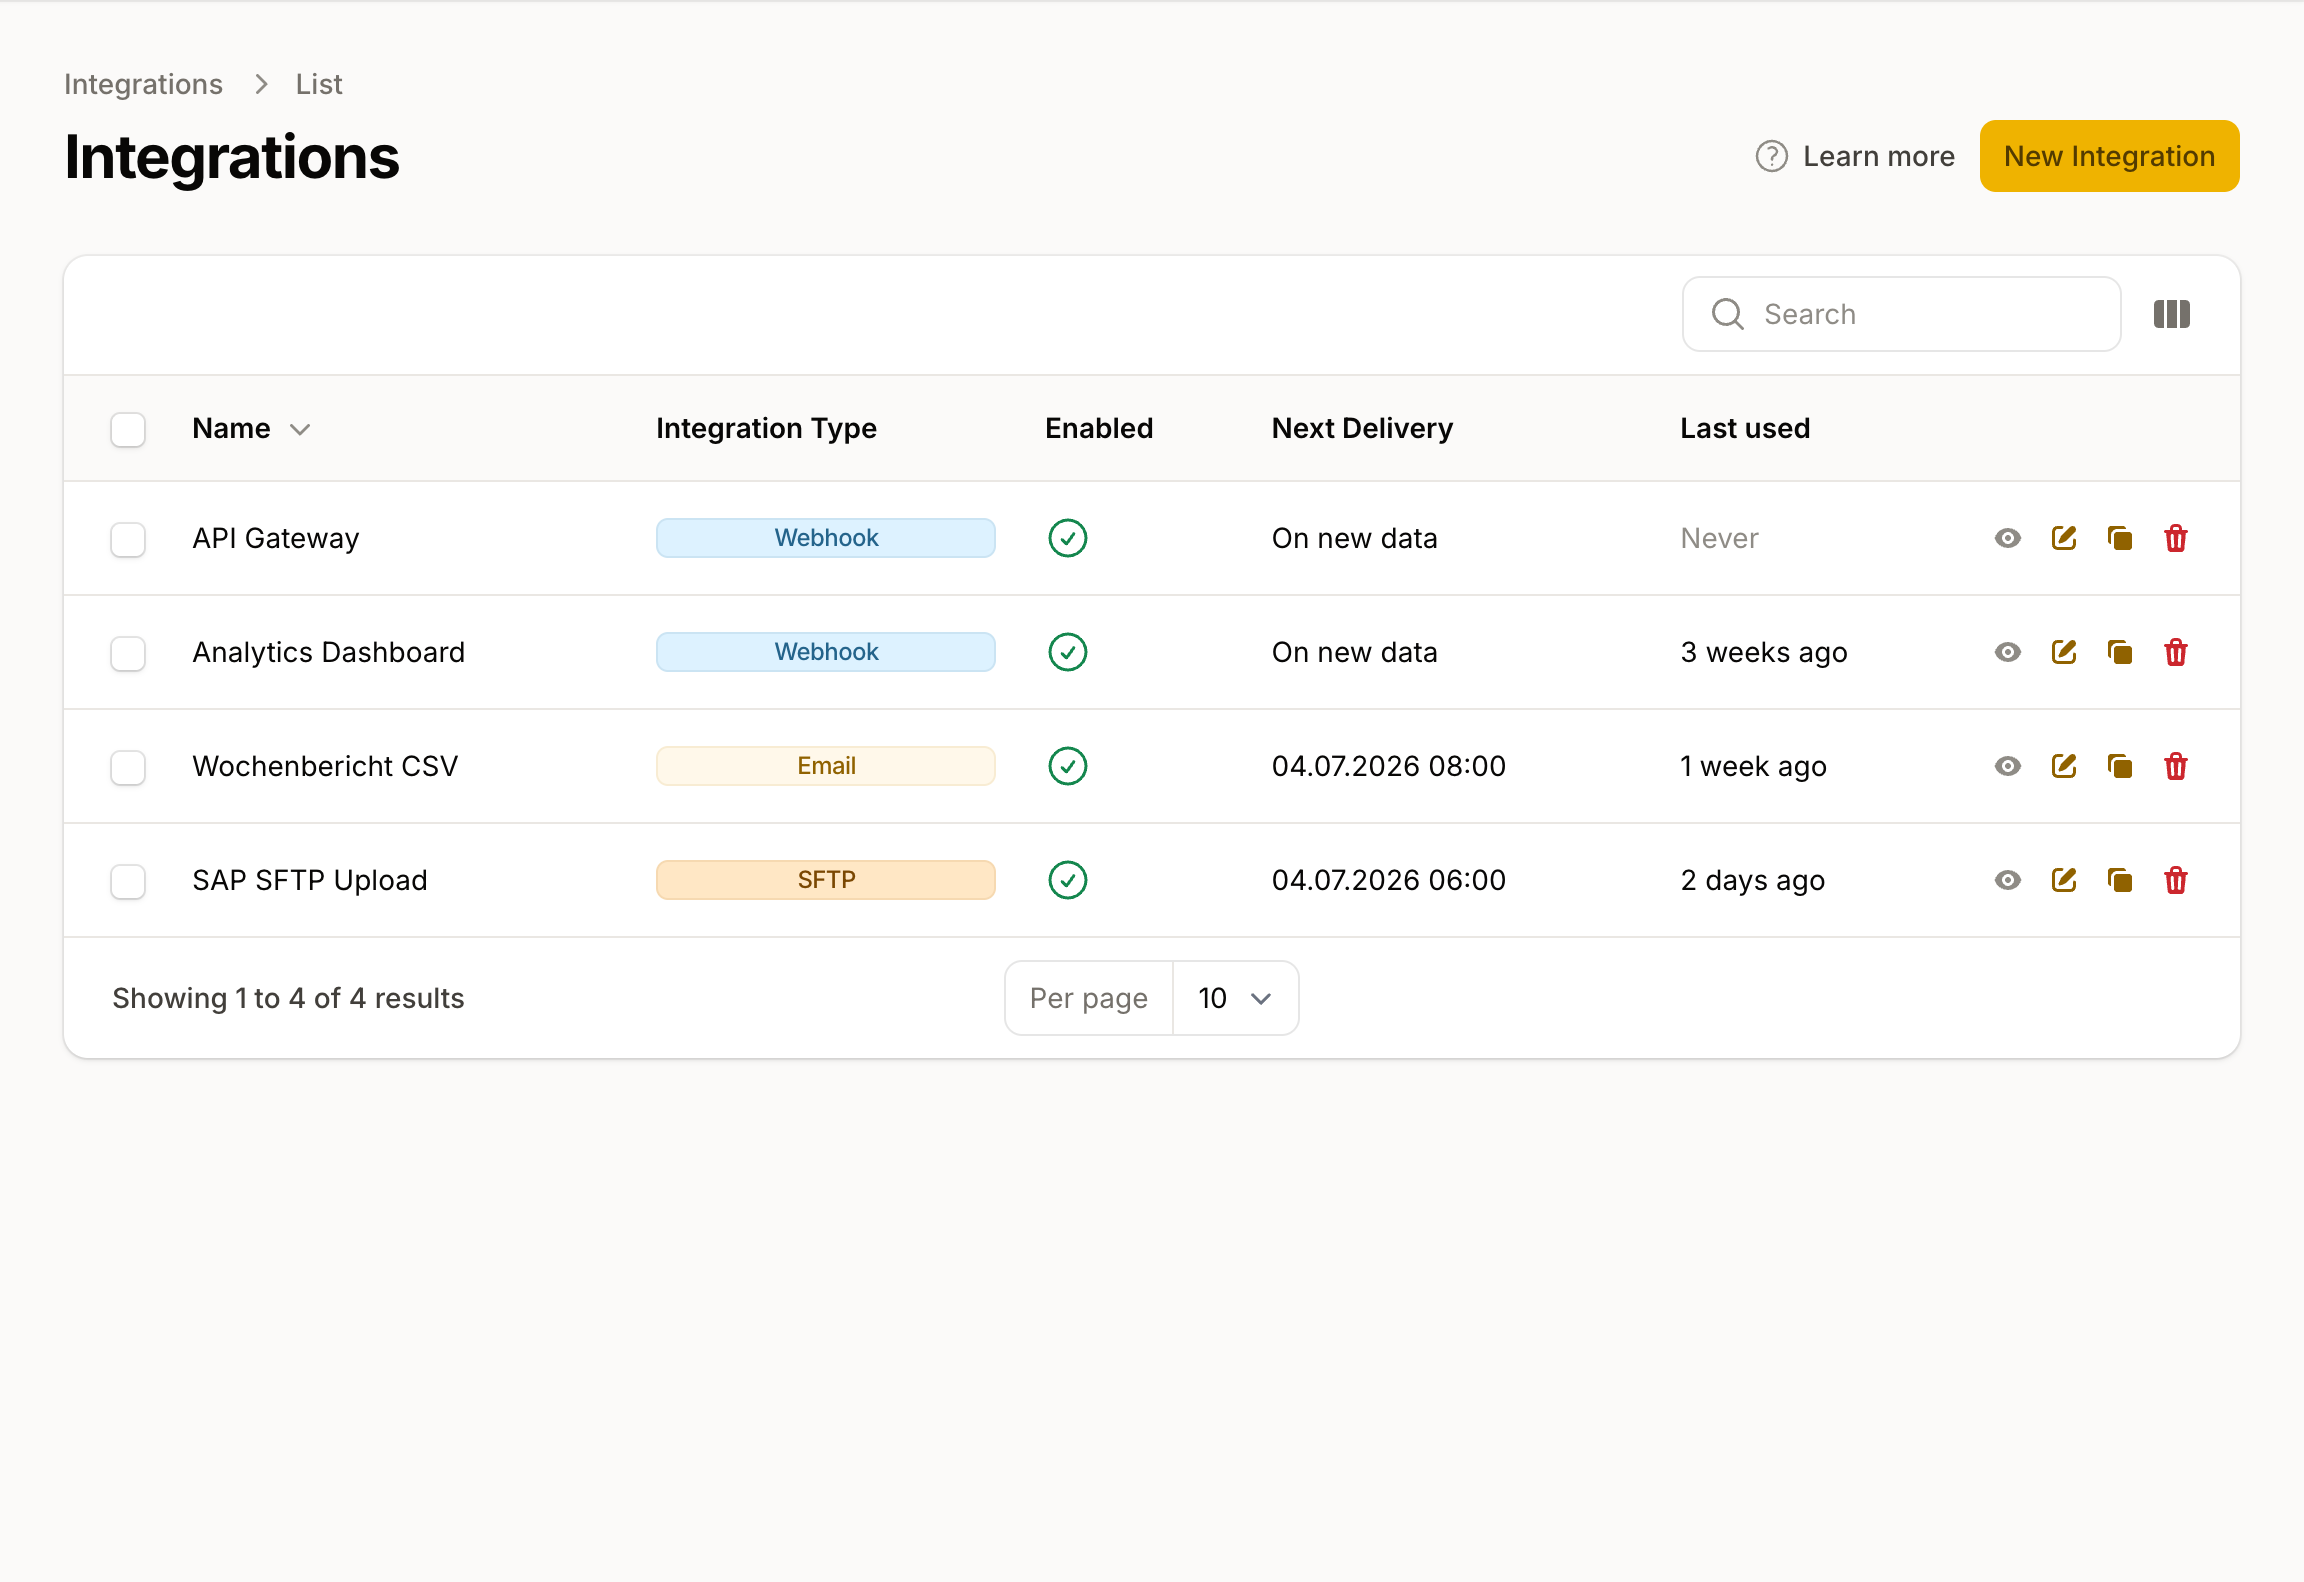This screenshot has height=1582, width=2304.
Task: Delete the Analytics Dashboard integration
Action: click(x=2175, y=653)
